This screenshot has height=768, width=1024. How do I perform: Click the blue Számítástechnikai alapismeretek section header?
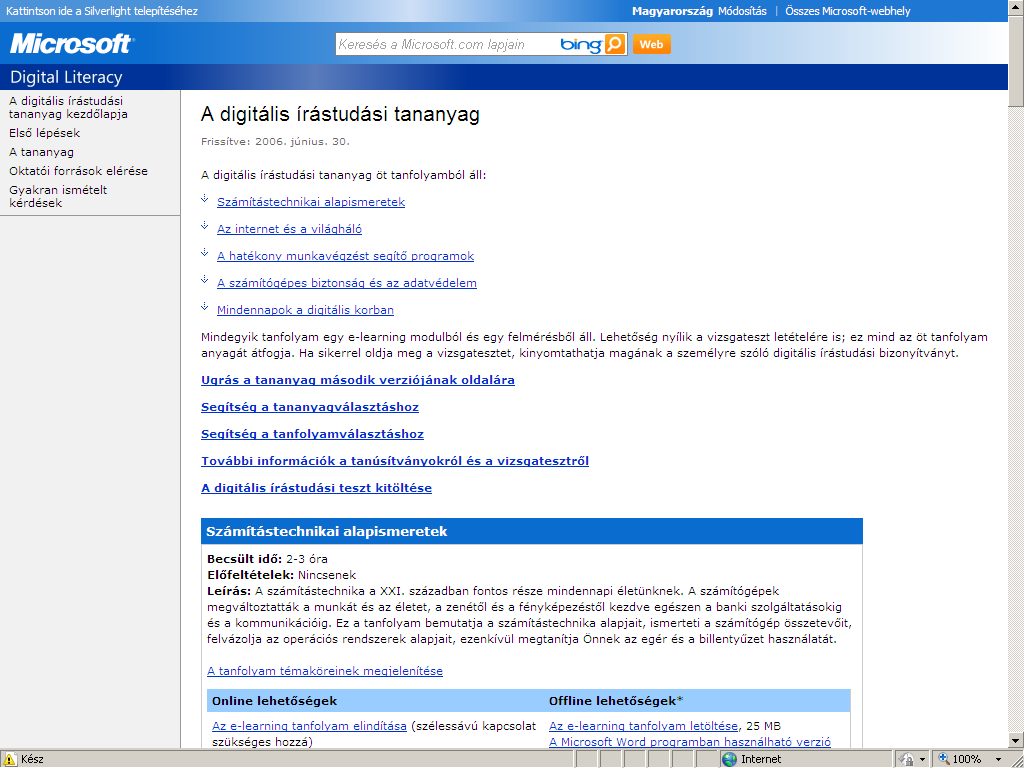coord(532,532)
